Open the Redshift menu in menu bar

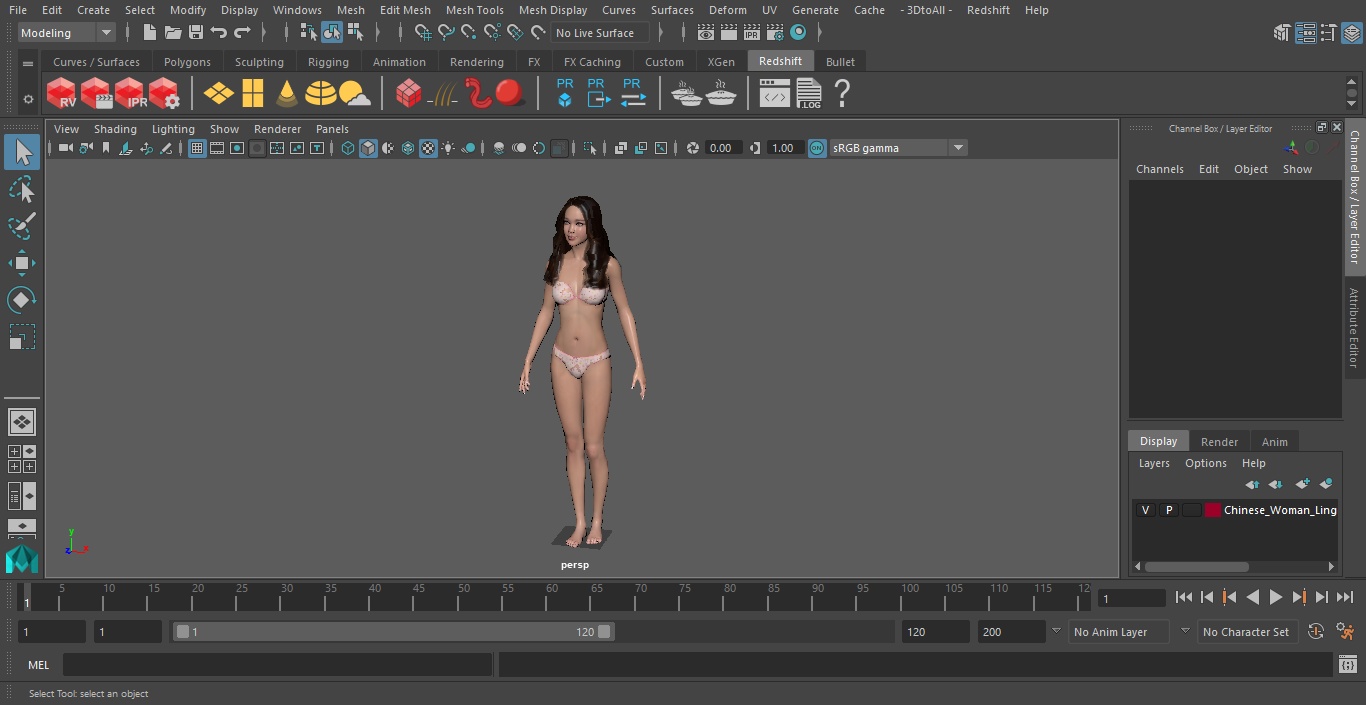click(x=988, y=10)
